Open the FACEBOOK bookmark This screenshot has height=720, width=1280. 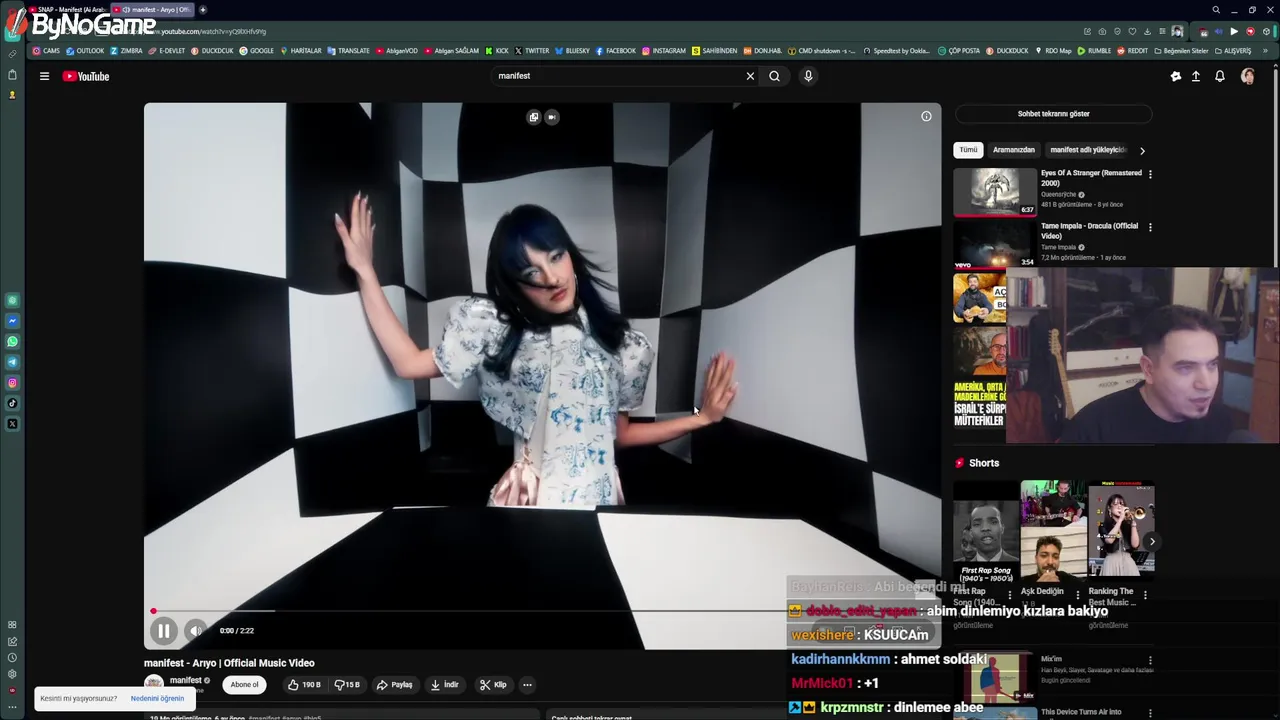615,51
